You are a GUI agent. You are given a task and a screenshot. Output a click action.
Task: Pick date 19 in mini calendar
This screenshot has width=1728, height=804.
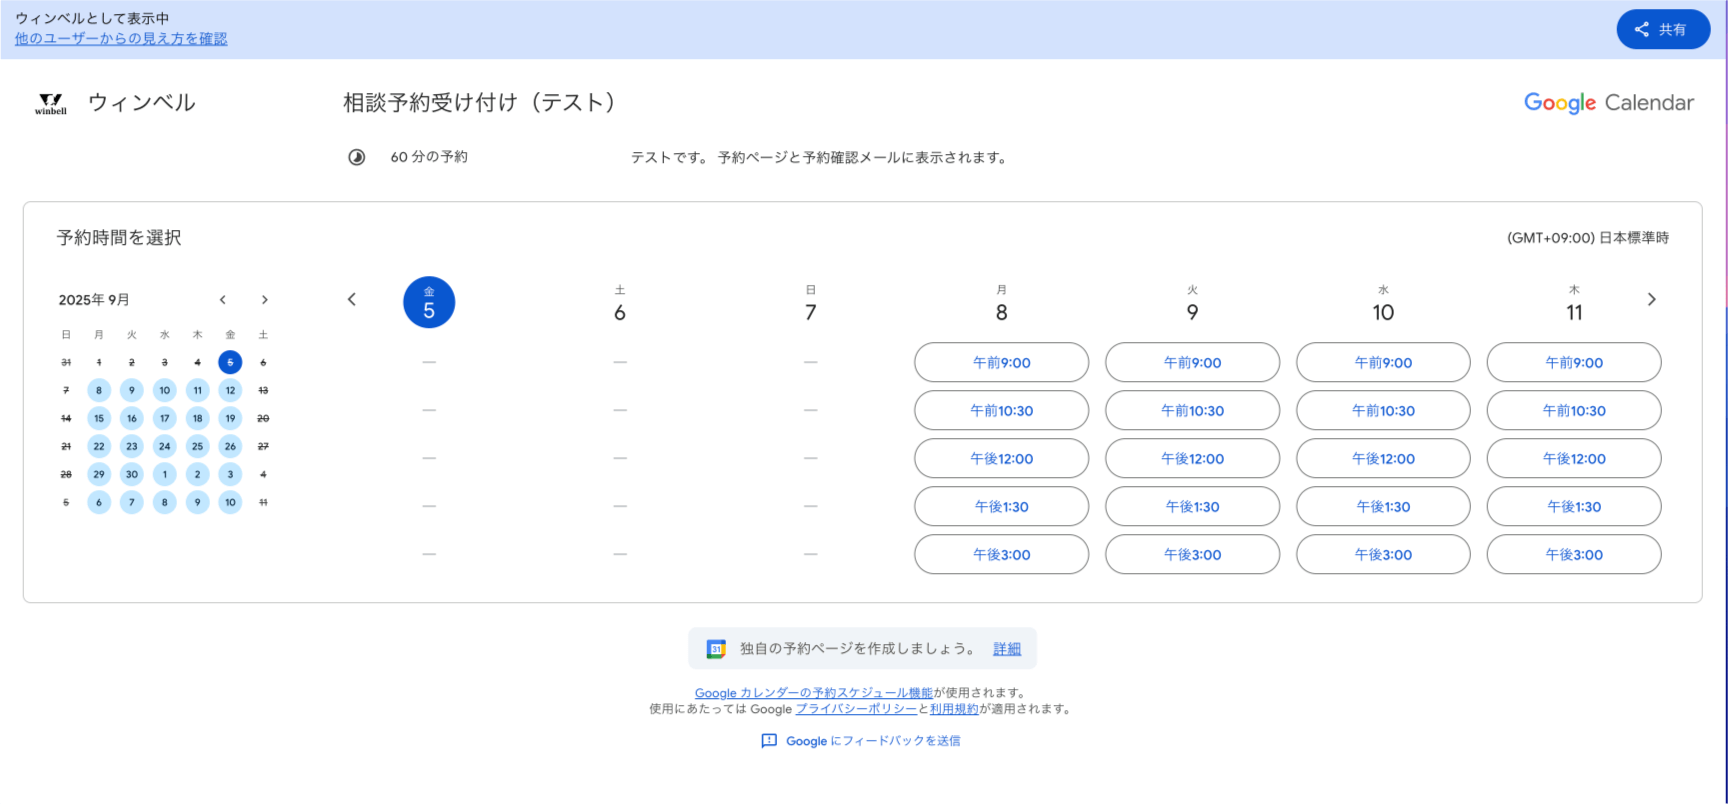[x=230, y=418]
